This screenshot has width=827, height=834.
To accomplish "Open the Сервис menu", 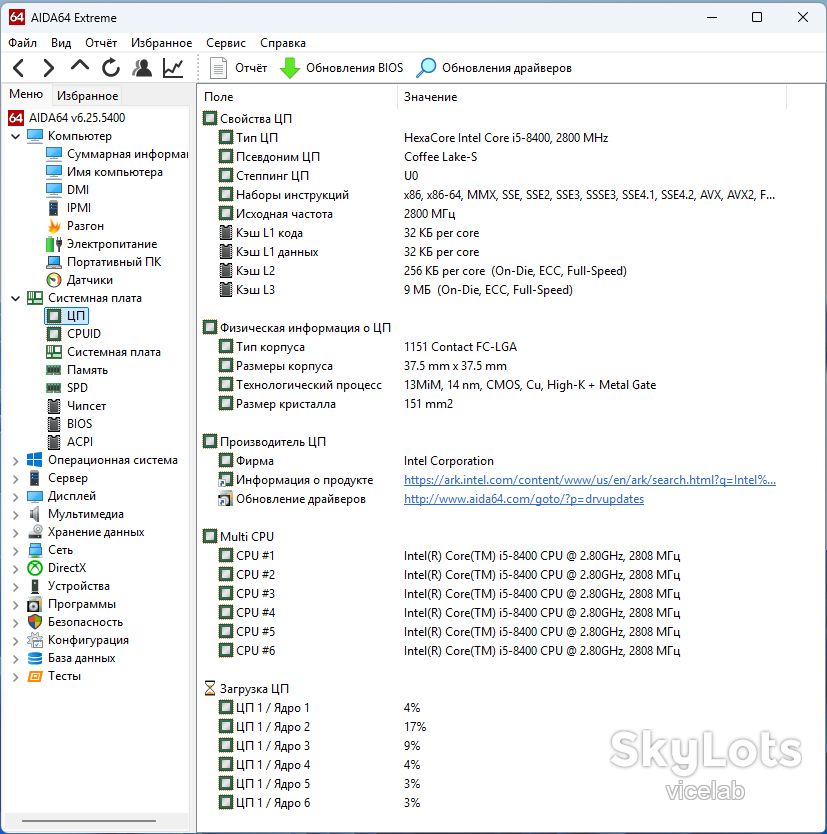I will point(226,43).
